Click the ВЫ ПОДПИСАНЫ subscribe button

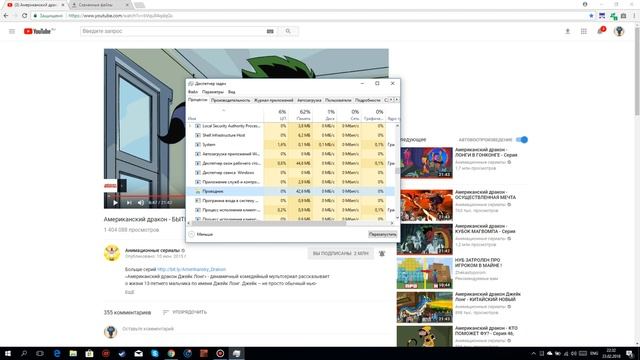[340, 253]
